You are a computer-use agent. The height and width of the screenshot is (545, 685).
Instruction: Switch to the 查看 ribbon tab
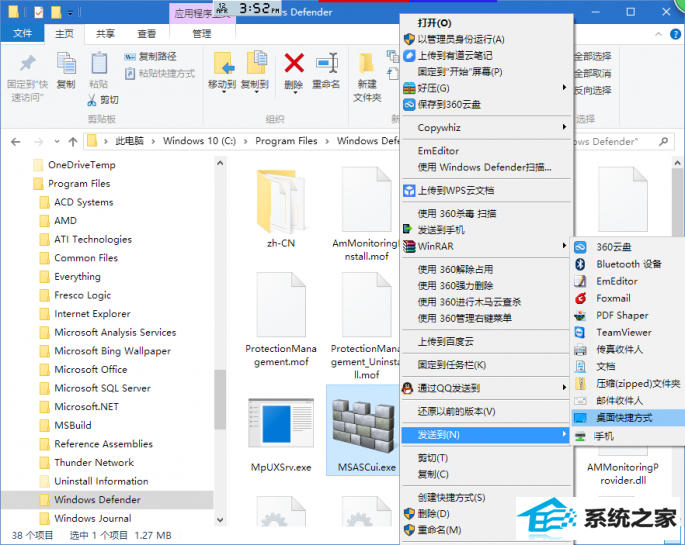tap(146, 34)
